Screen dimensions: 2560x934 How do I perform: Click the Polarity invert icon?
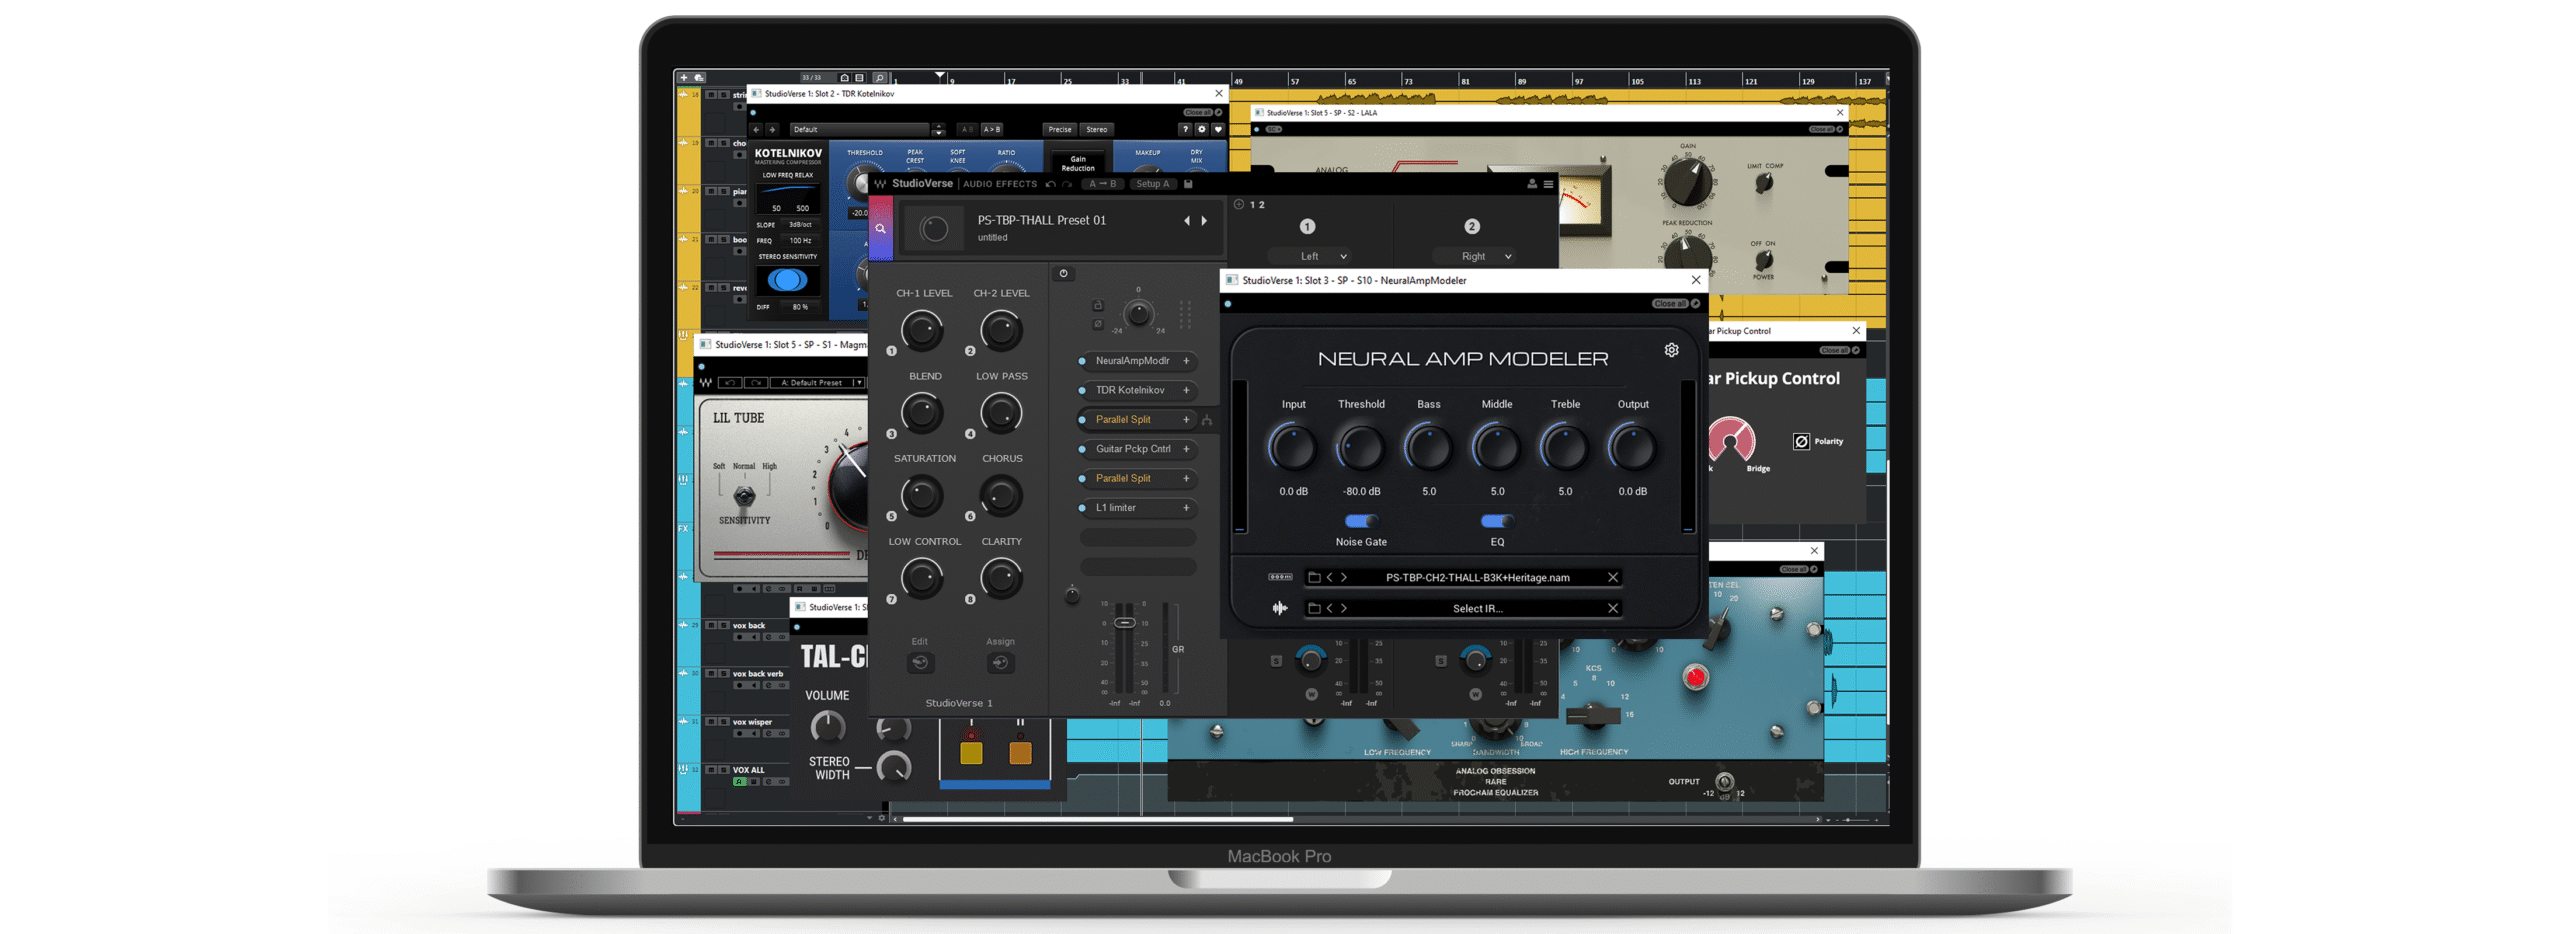coord(1800,441)
